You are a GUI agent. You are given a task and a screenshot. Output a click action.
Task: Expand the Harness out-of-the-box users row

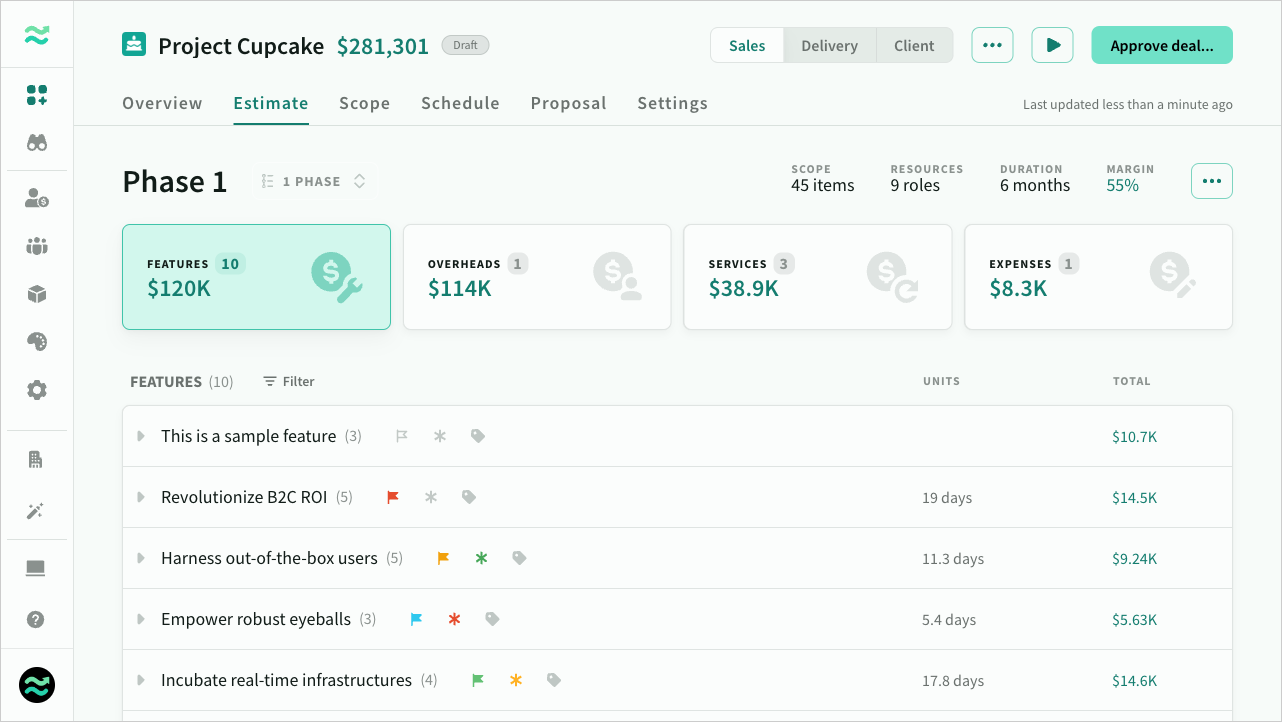[x=141, y=558]
